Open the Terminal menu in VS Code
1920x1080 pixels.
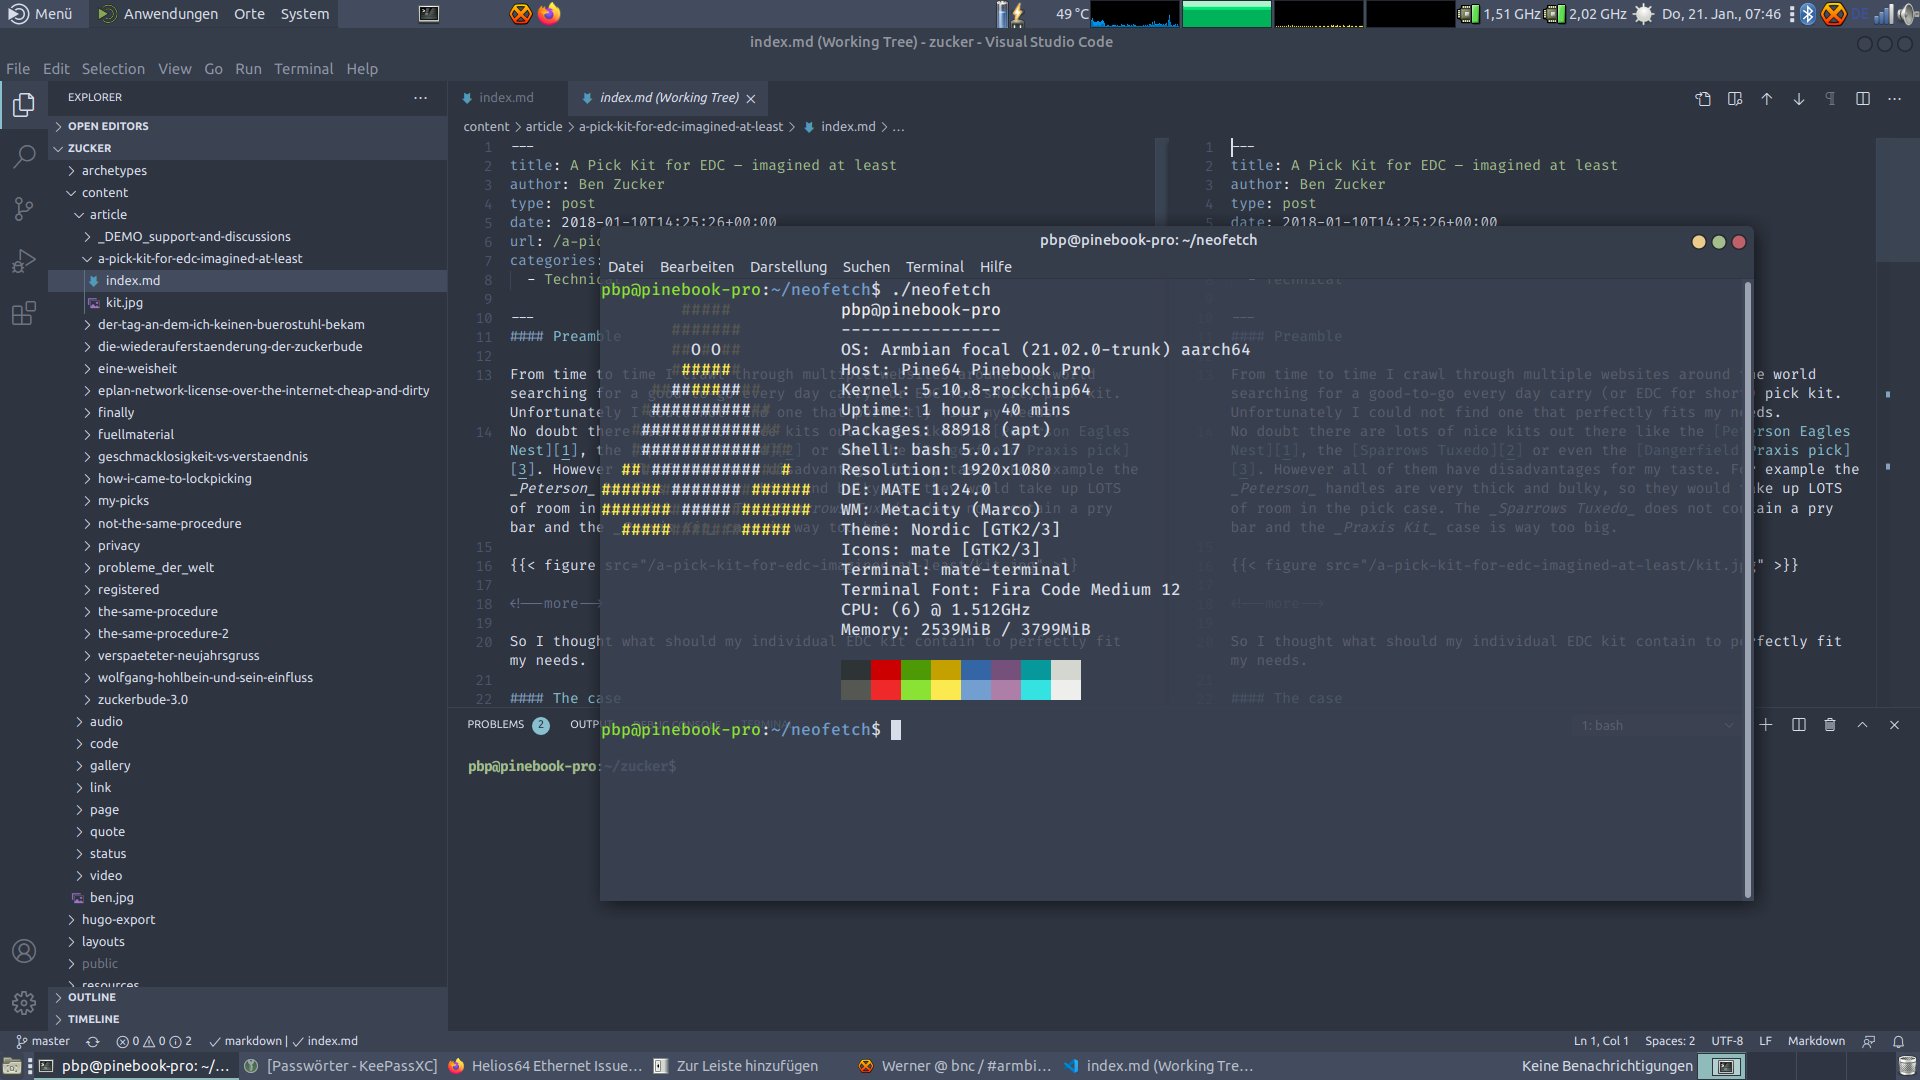pyautogui.click(x=303, y=69)
